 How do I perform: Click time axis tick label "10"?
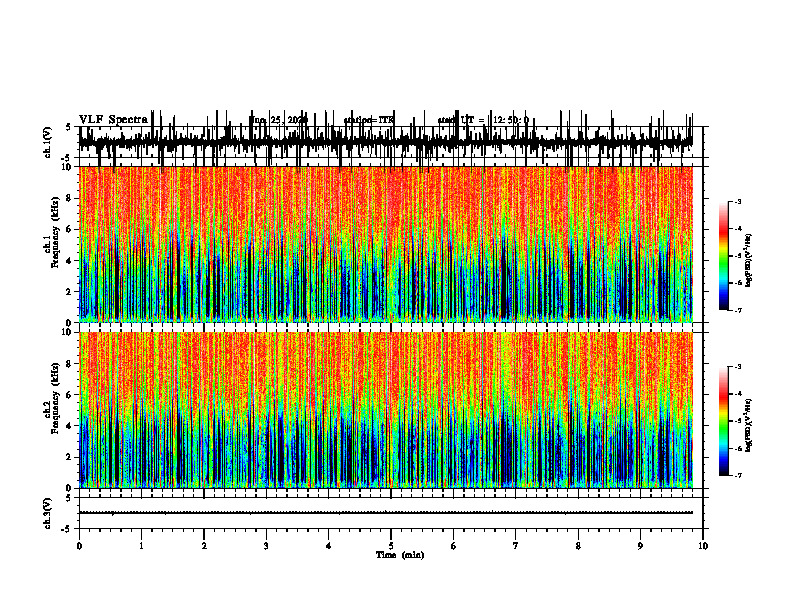coord(703,546)
